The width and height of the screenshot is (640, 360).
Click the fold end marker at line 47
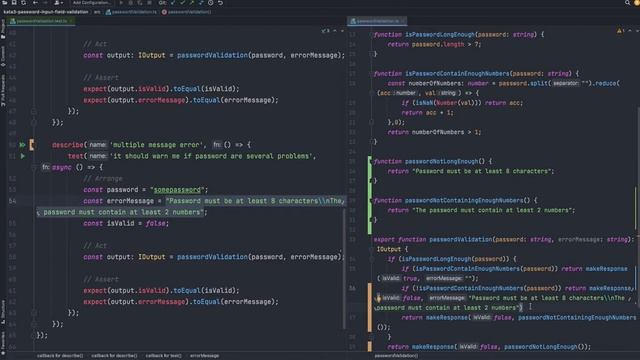click(34, 111)
